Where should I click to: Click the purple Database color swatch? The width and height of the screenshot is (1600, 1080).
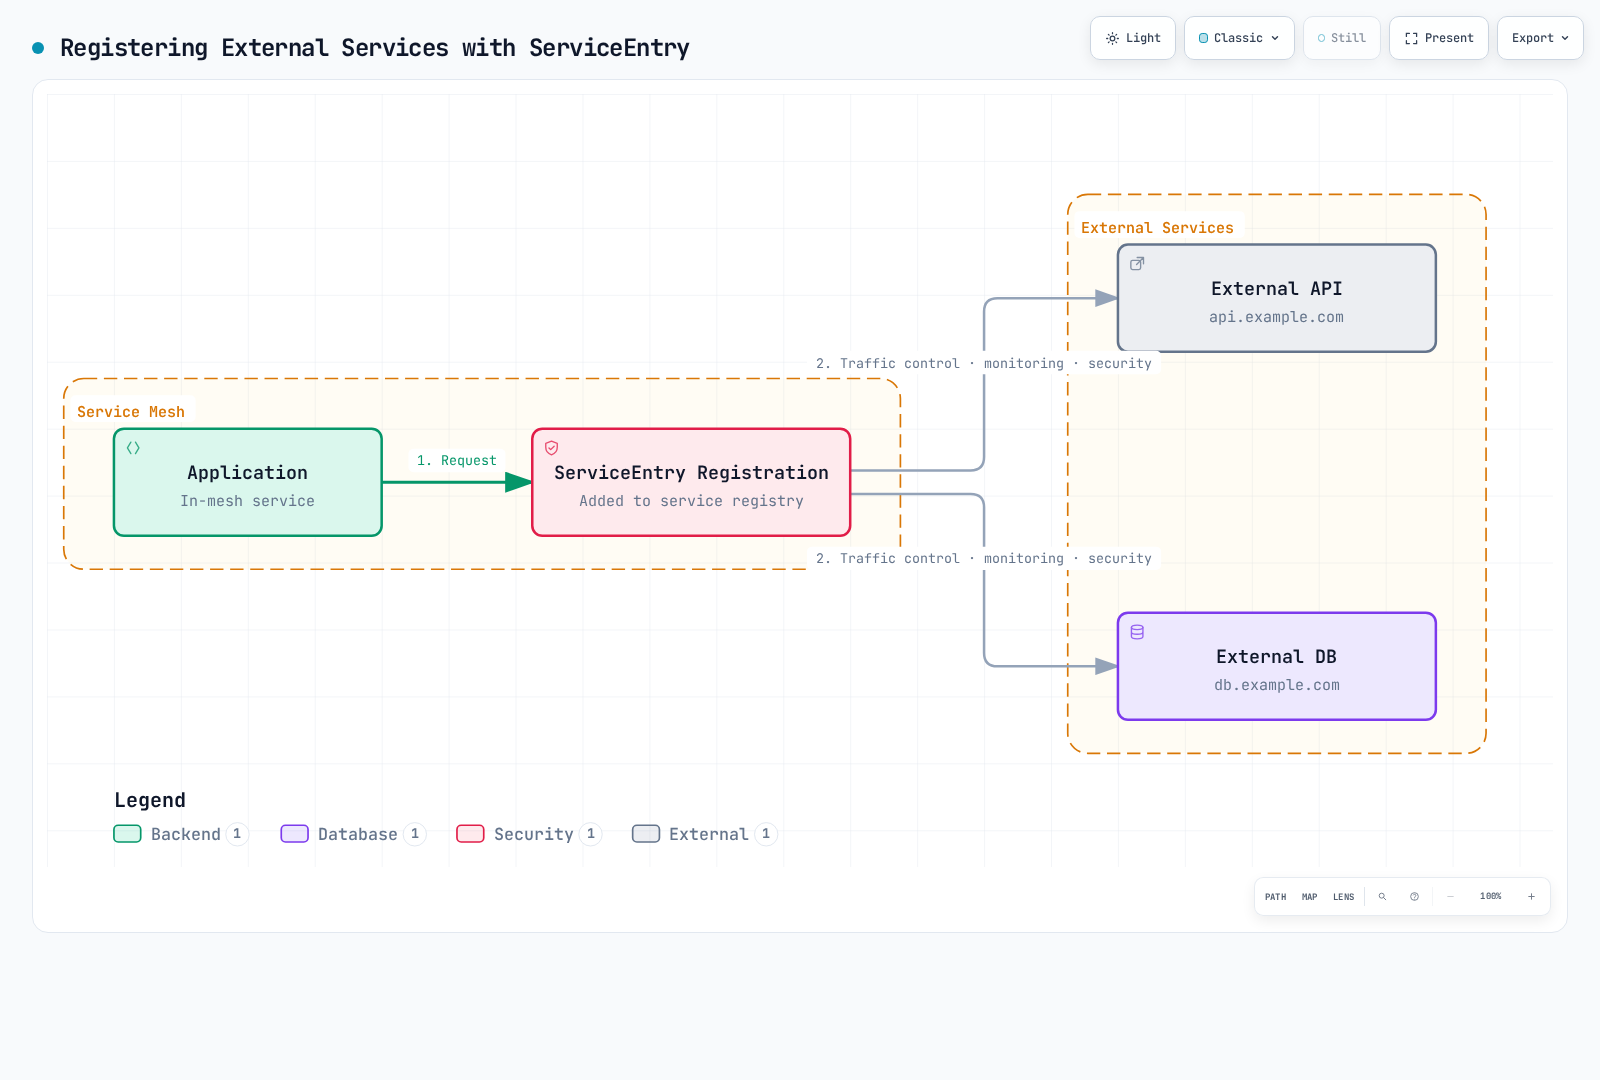(294, 834)
